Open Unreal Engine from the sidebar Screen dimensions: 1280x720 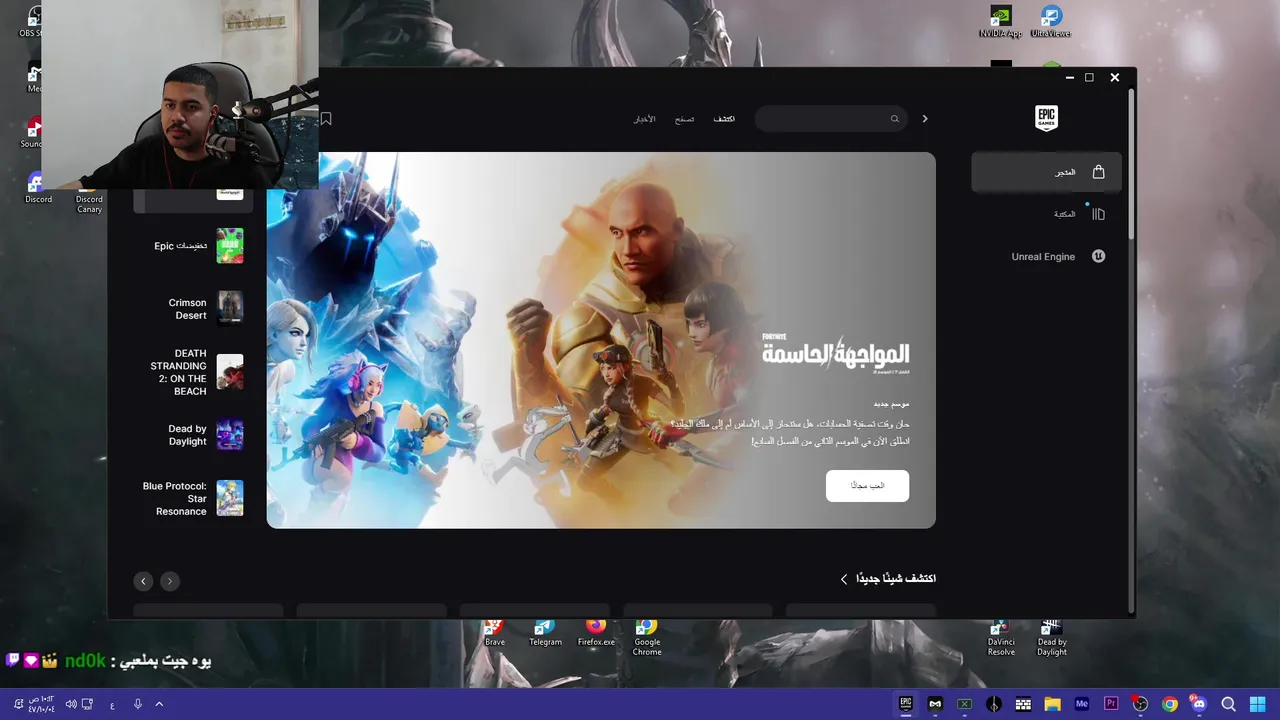1046,256
